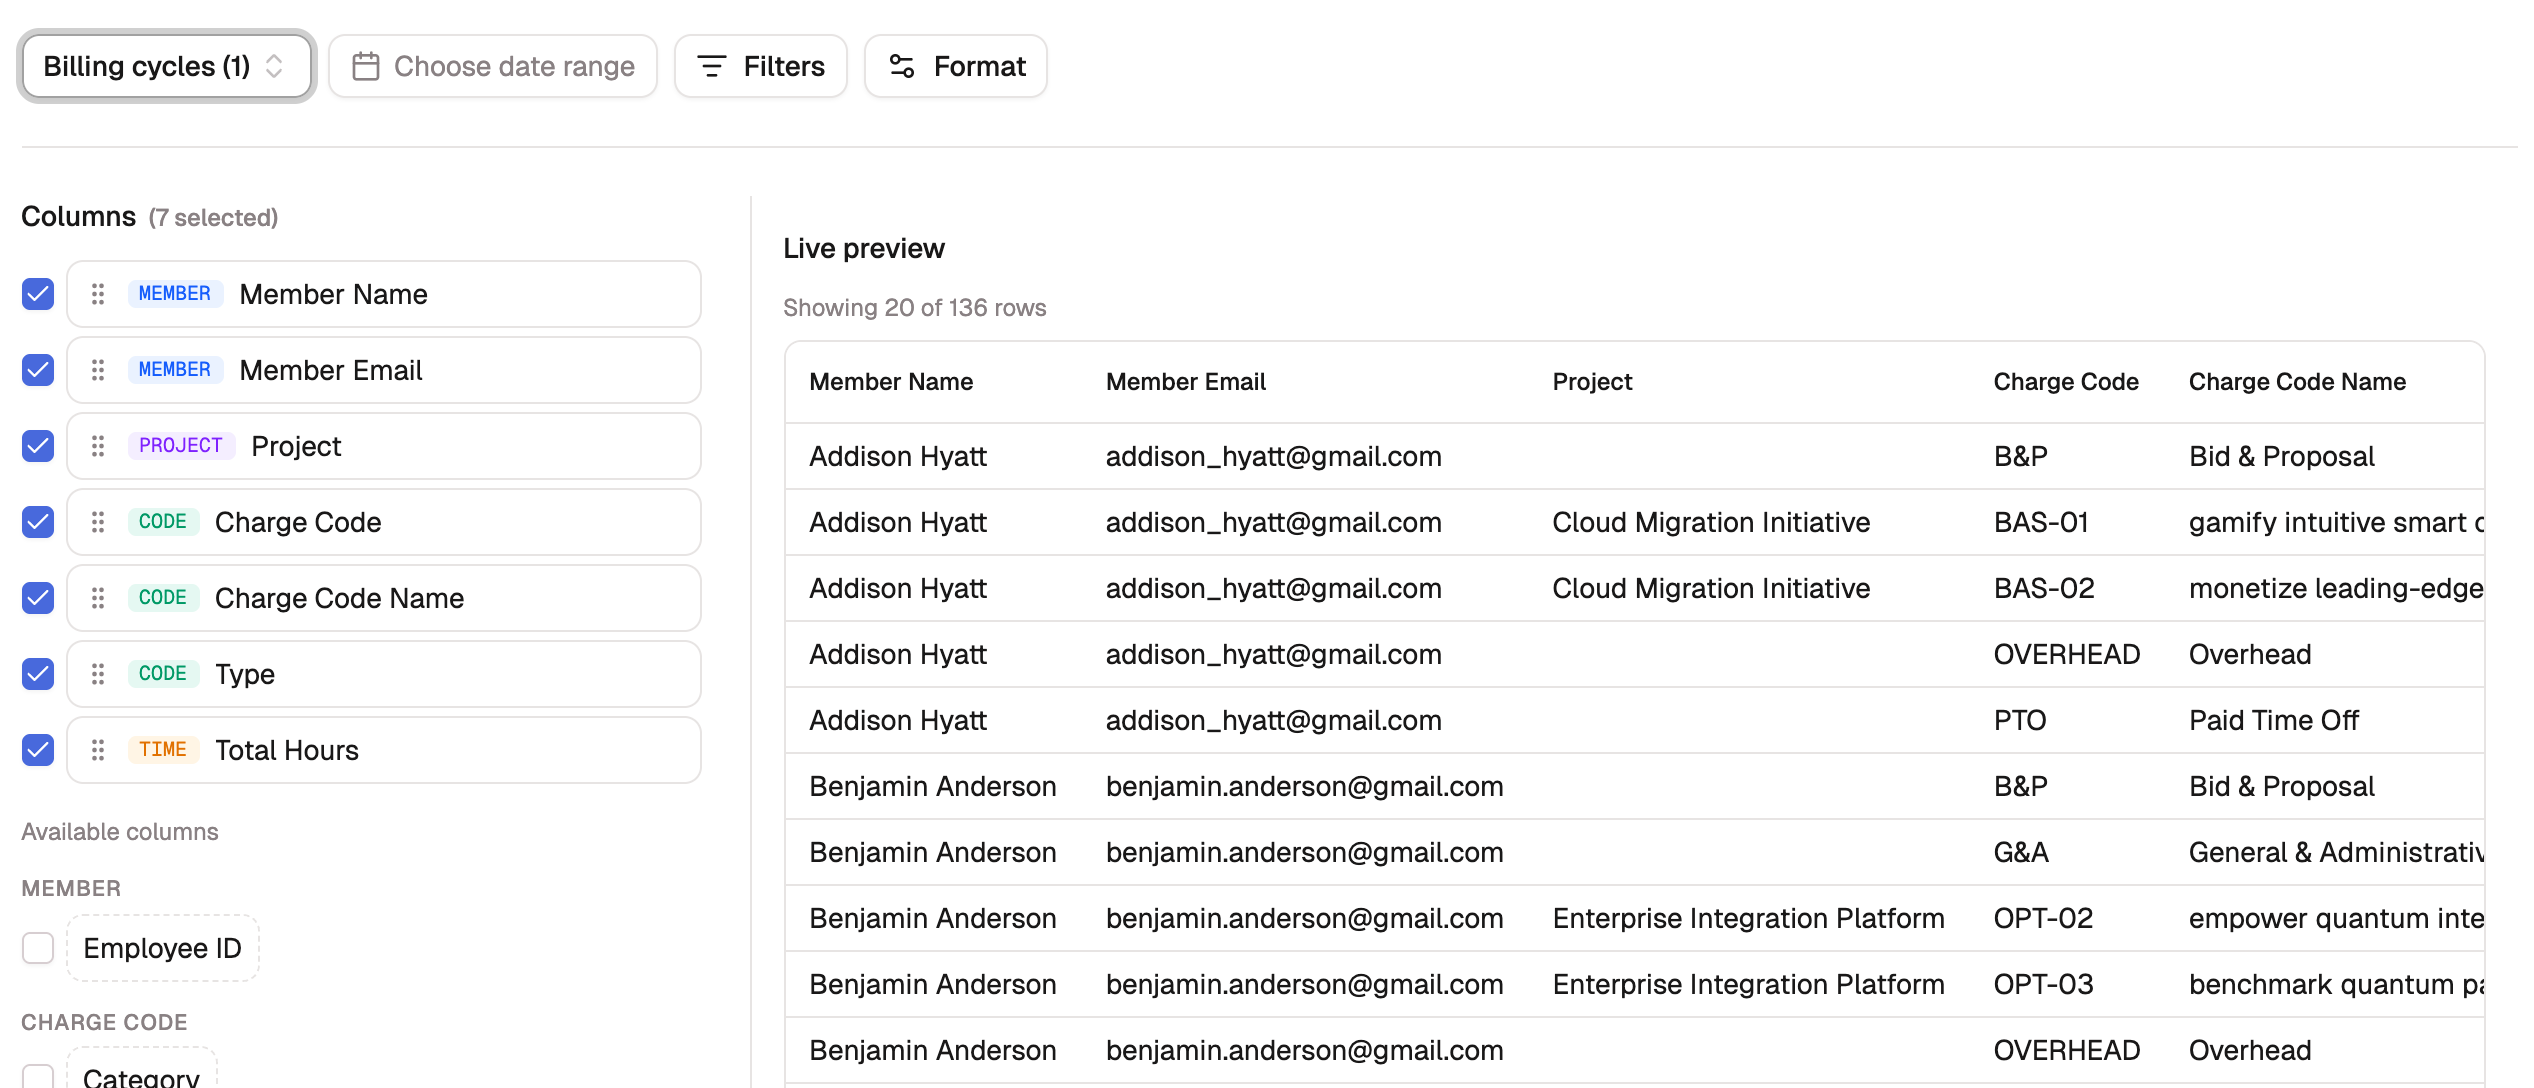Click the TIME tag on Total Hours

pyautogui.click(x=163, y=750)
